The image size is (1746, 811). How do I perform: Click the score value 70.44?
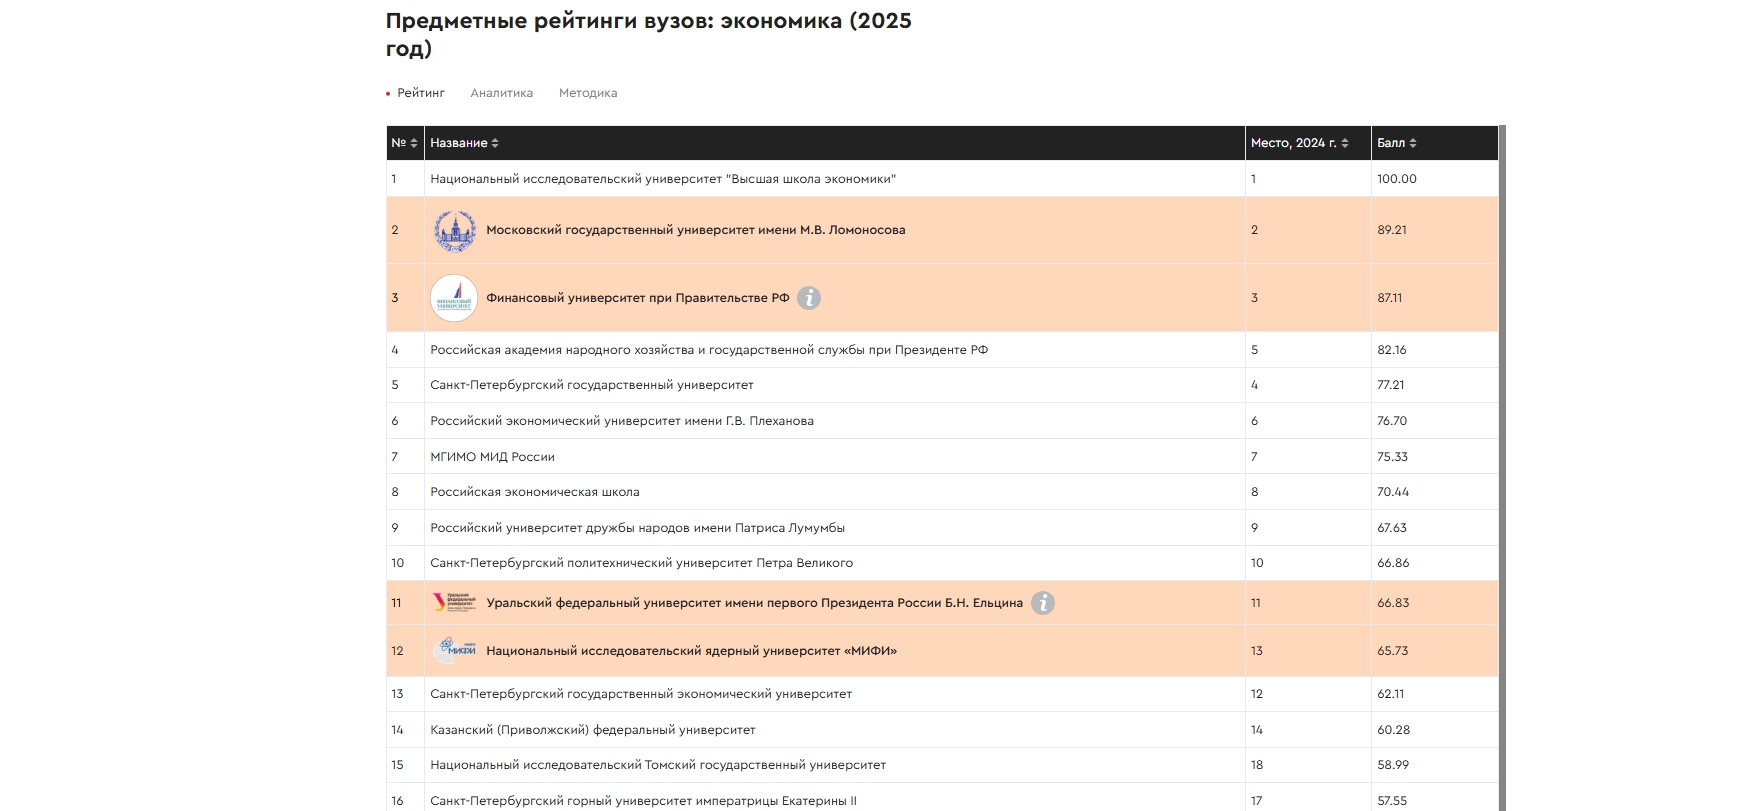[1393, 492]
